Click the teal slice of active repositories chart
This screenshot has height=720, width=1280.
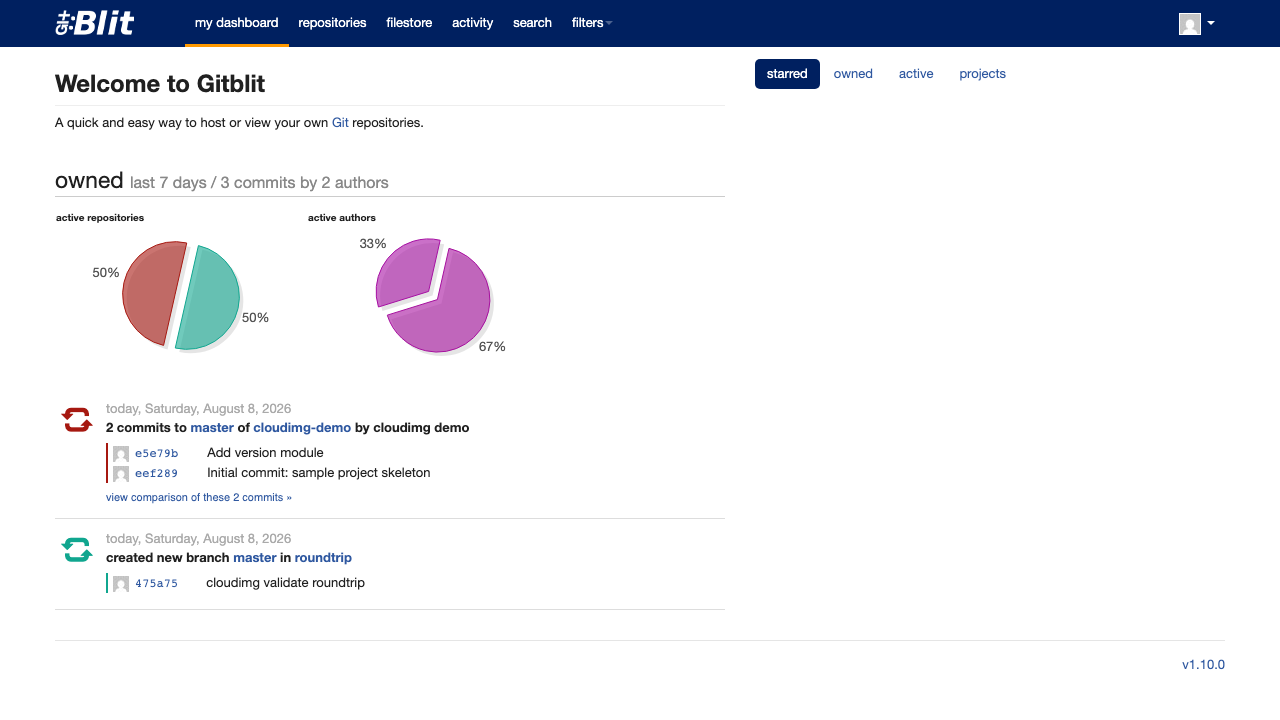210,300
